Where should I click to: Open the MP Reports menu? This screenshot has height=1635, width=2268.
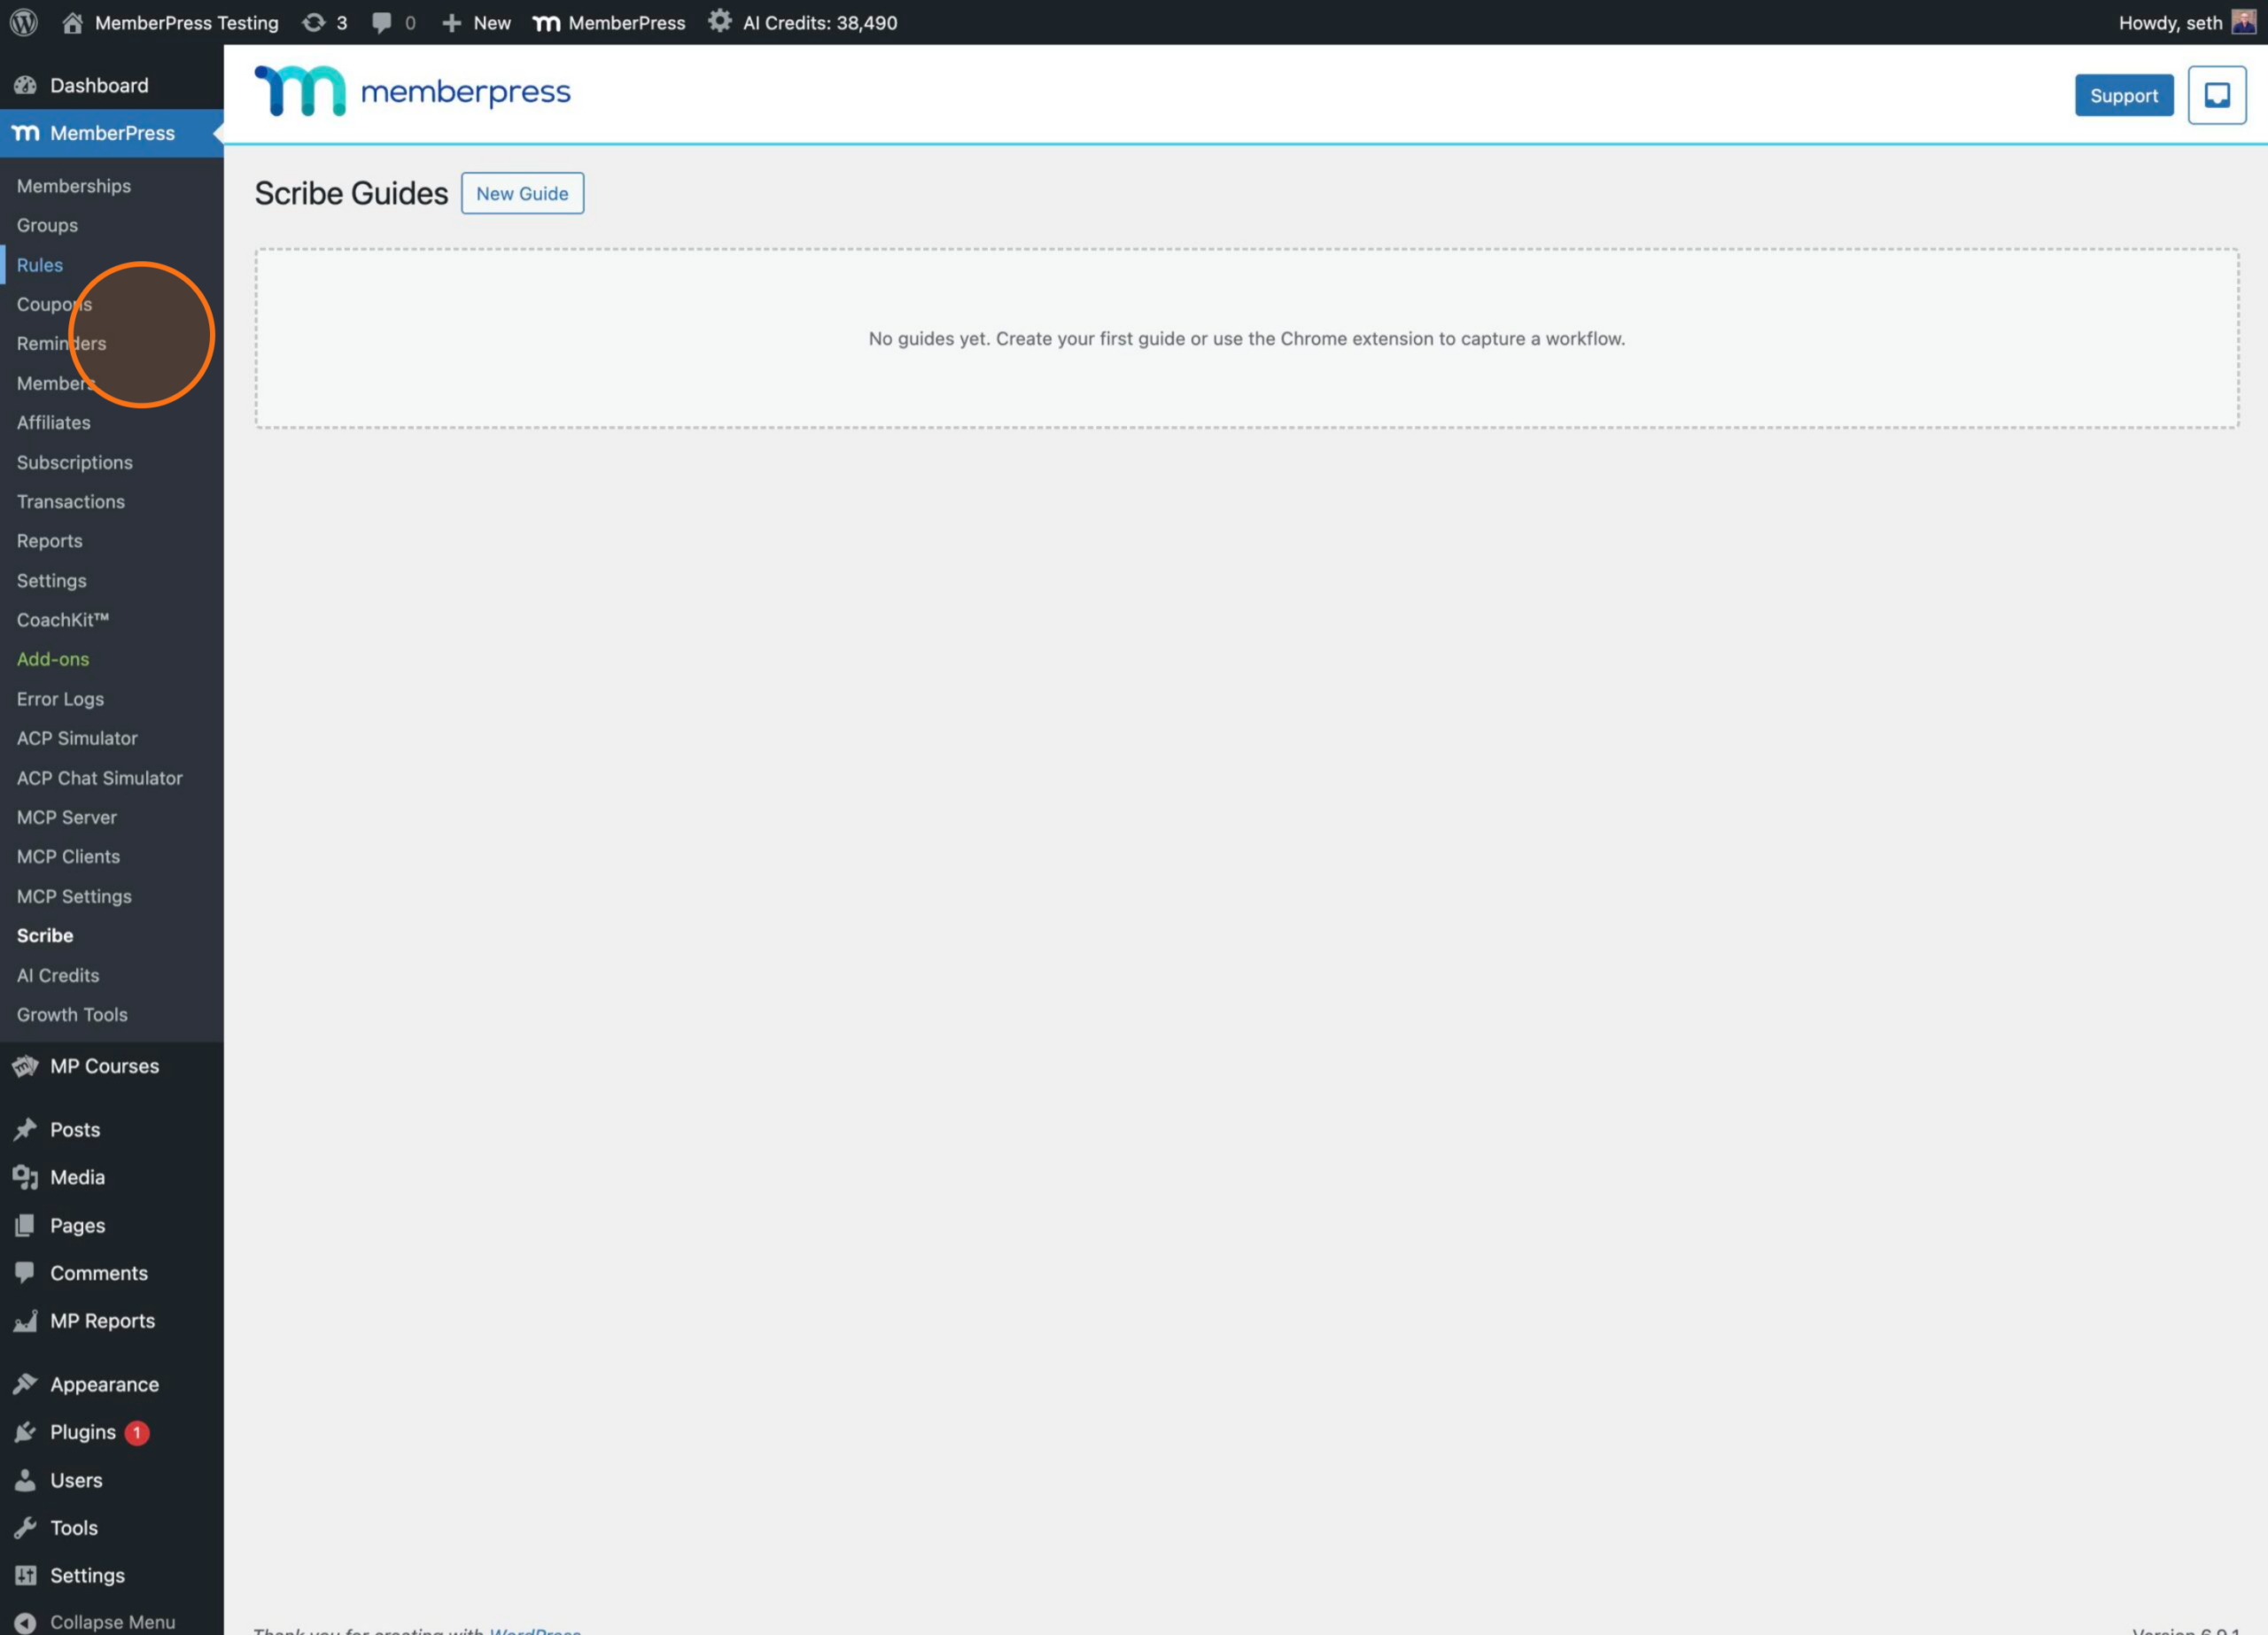click(112, 1321)
